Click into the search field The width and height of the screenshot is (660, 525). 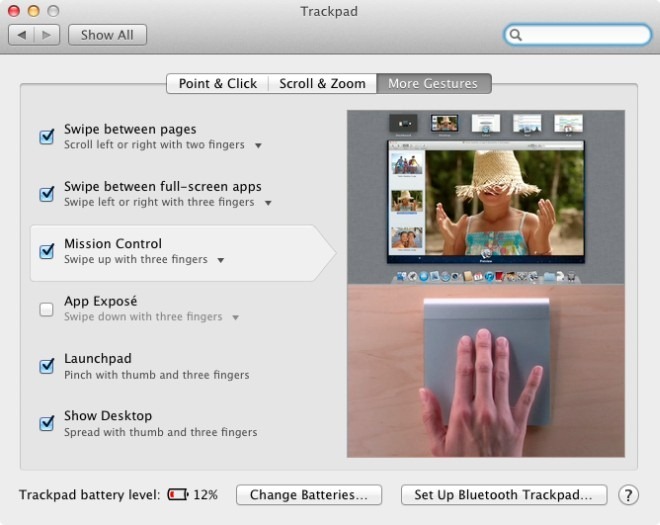pyautogui.click(x=578, y=35)
